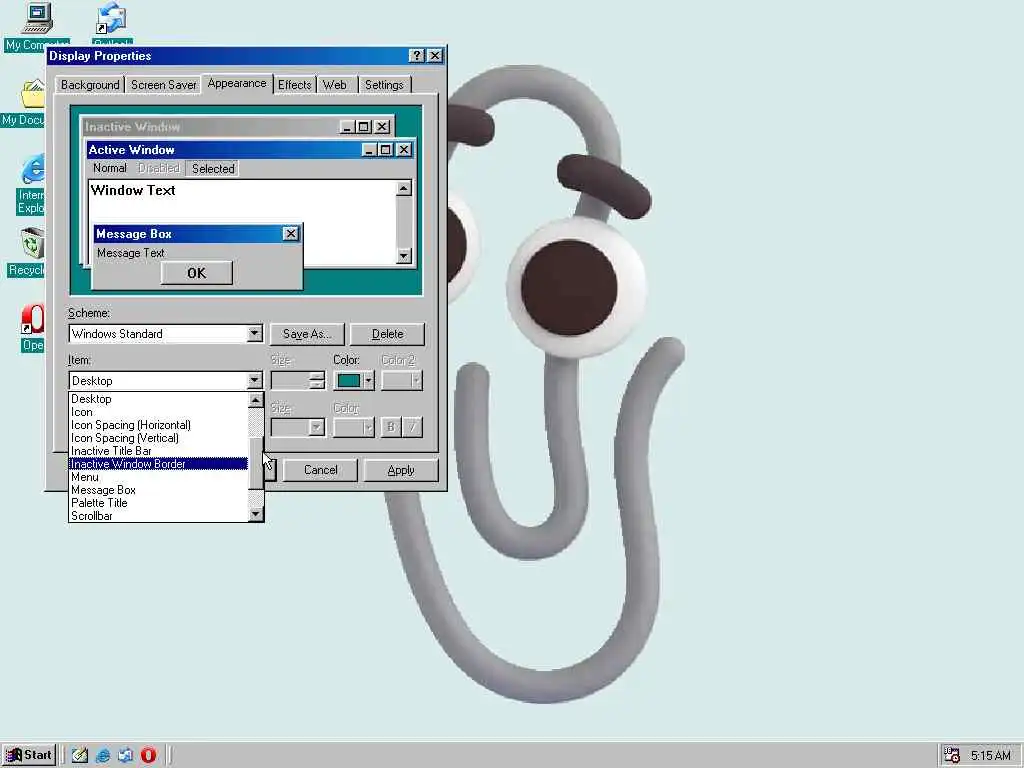Choose Menu in the Item list
Viewport: 1024px width, 768px height.
[x=159, y=477]
